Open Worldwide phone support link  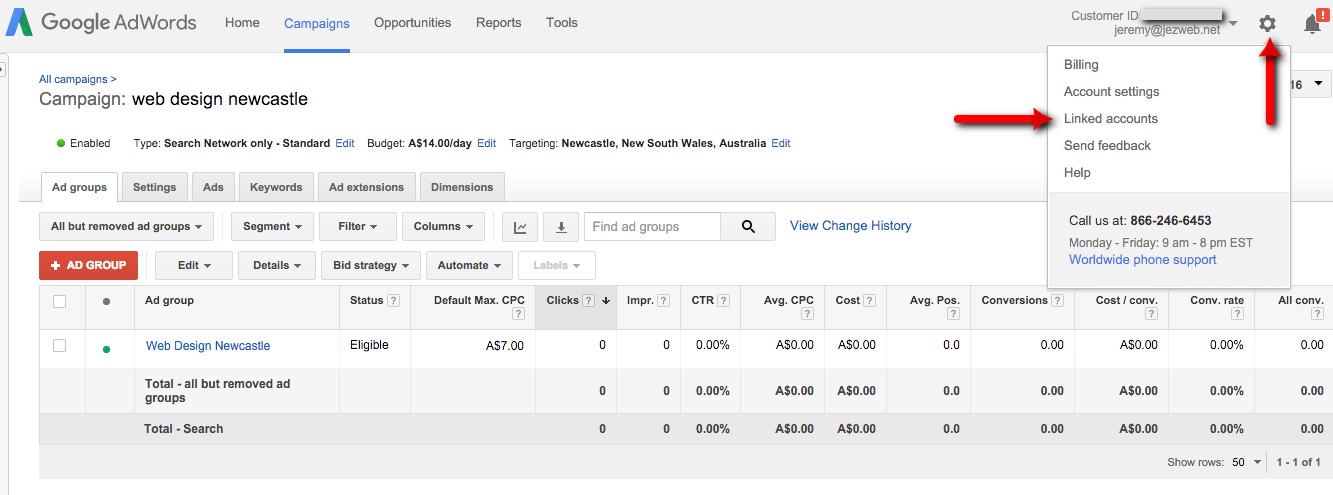[1143, 260]
